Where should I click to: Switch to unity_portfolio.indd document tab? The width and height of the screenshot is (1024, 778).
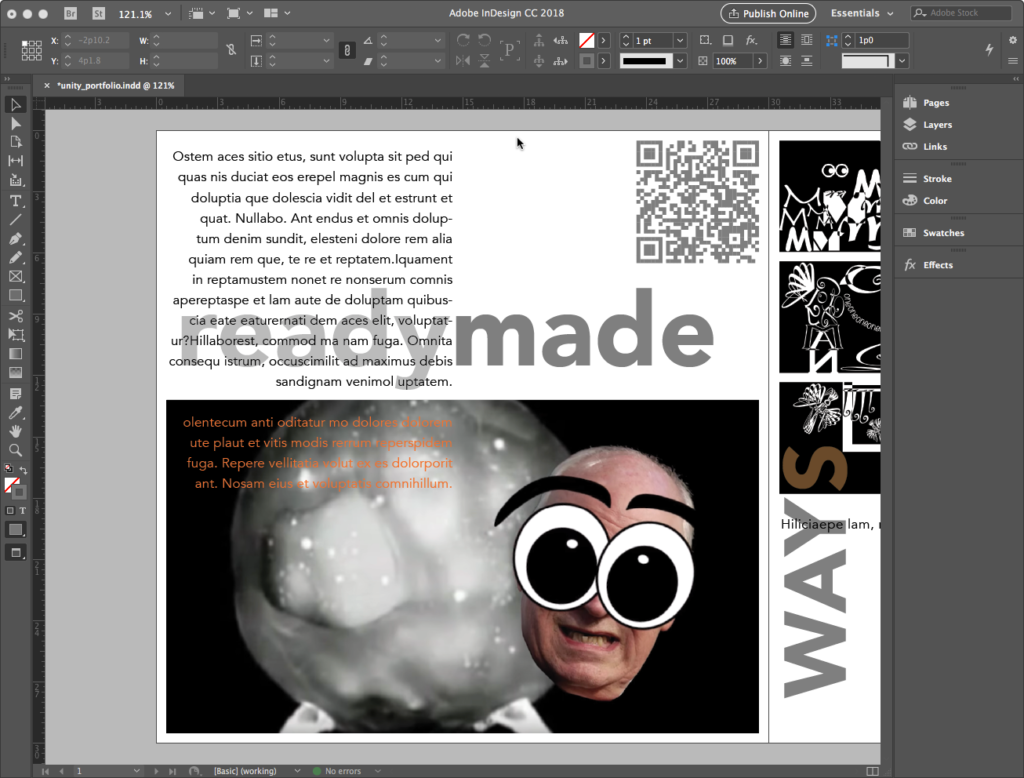pos(114,86)
